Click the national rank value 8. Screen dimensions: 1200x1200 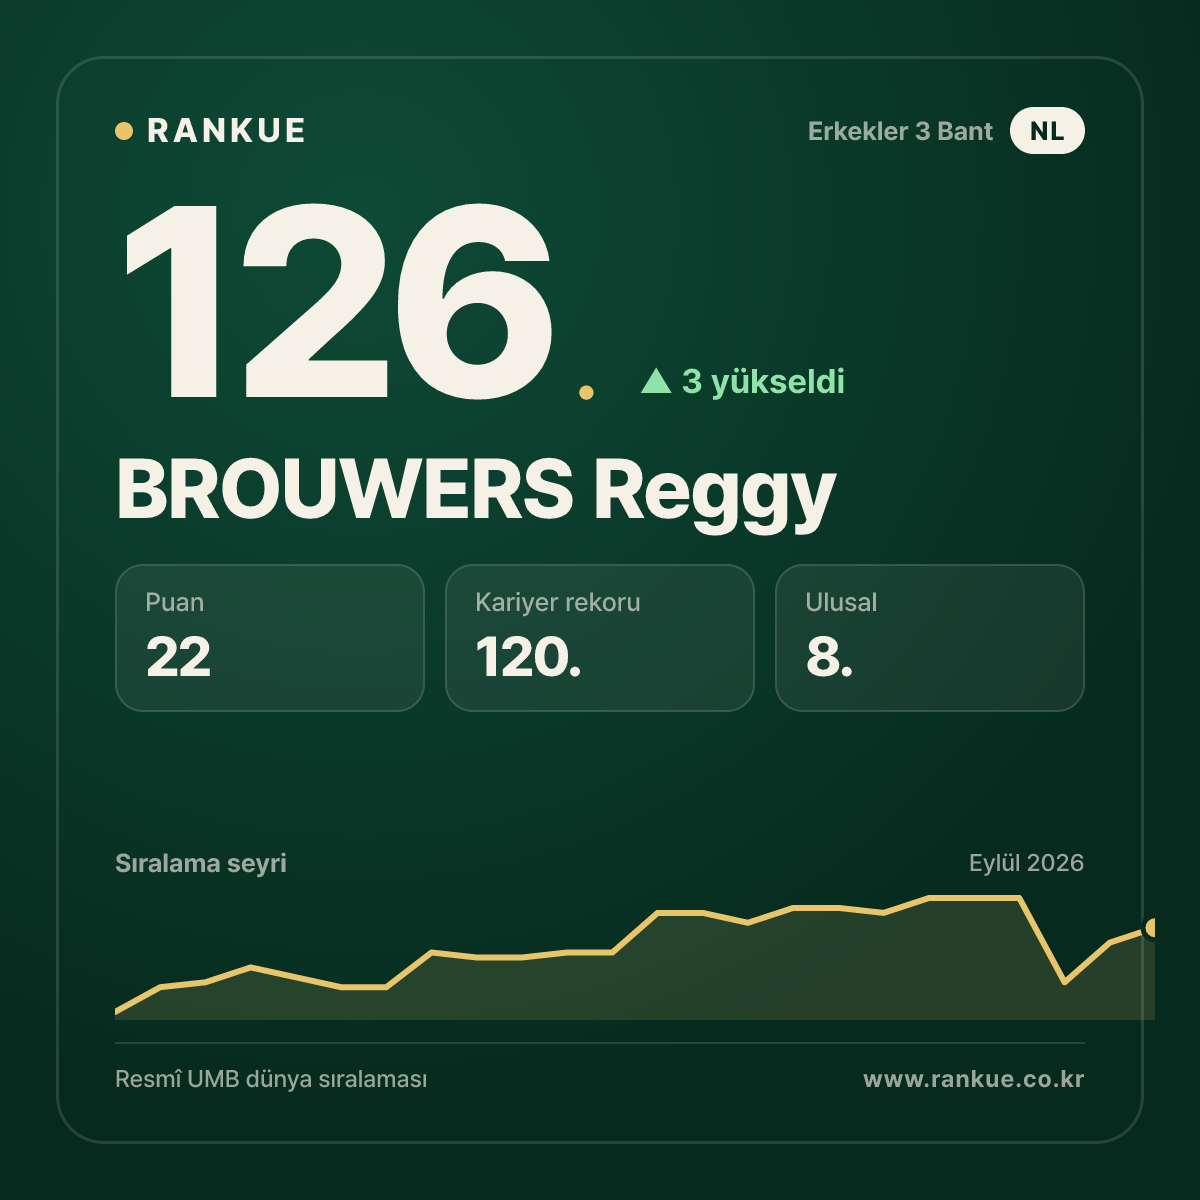829,657
